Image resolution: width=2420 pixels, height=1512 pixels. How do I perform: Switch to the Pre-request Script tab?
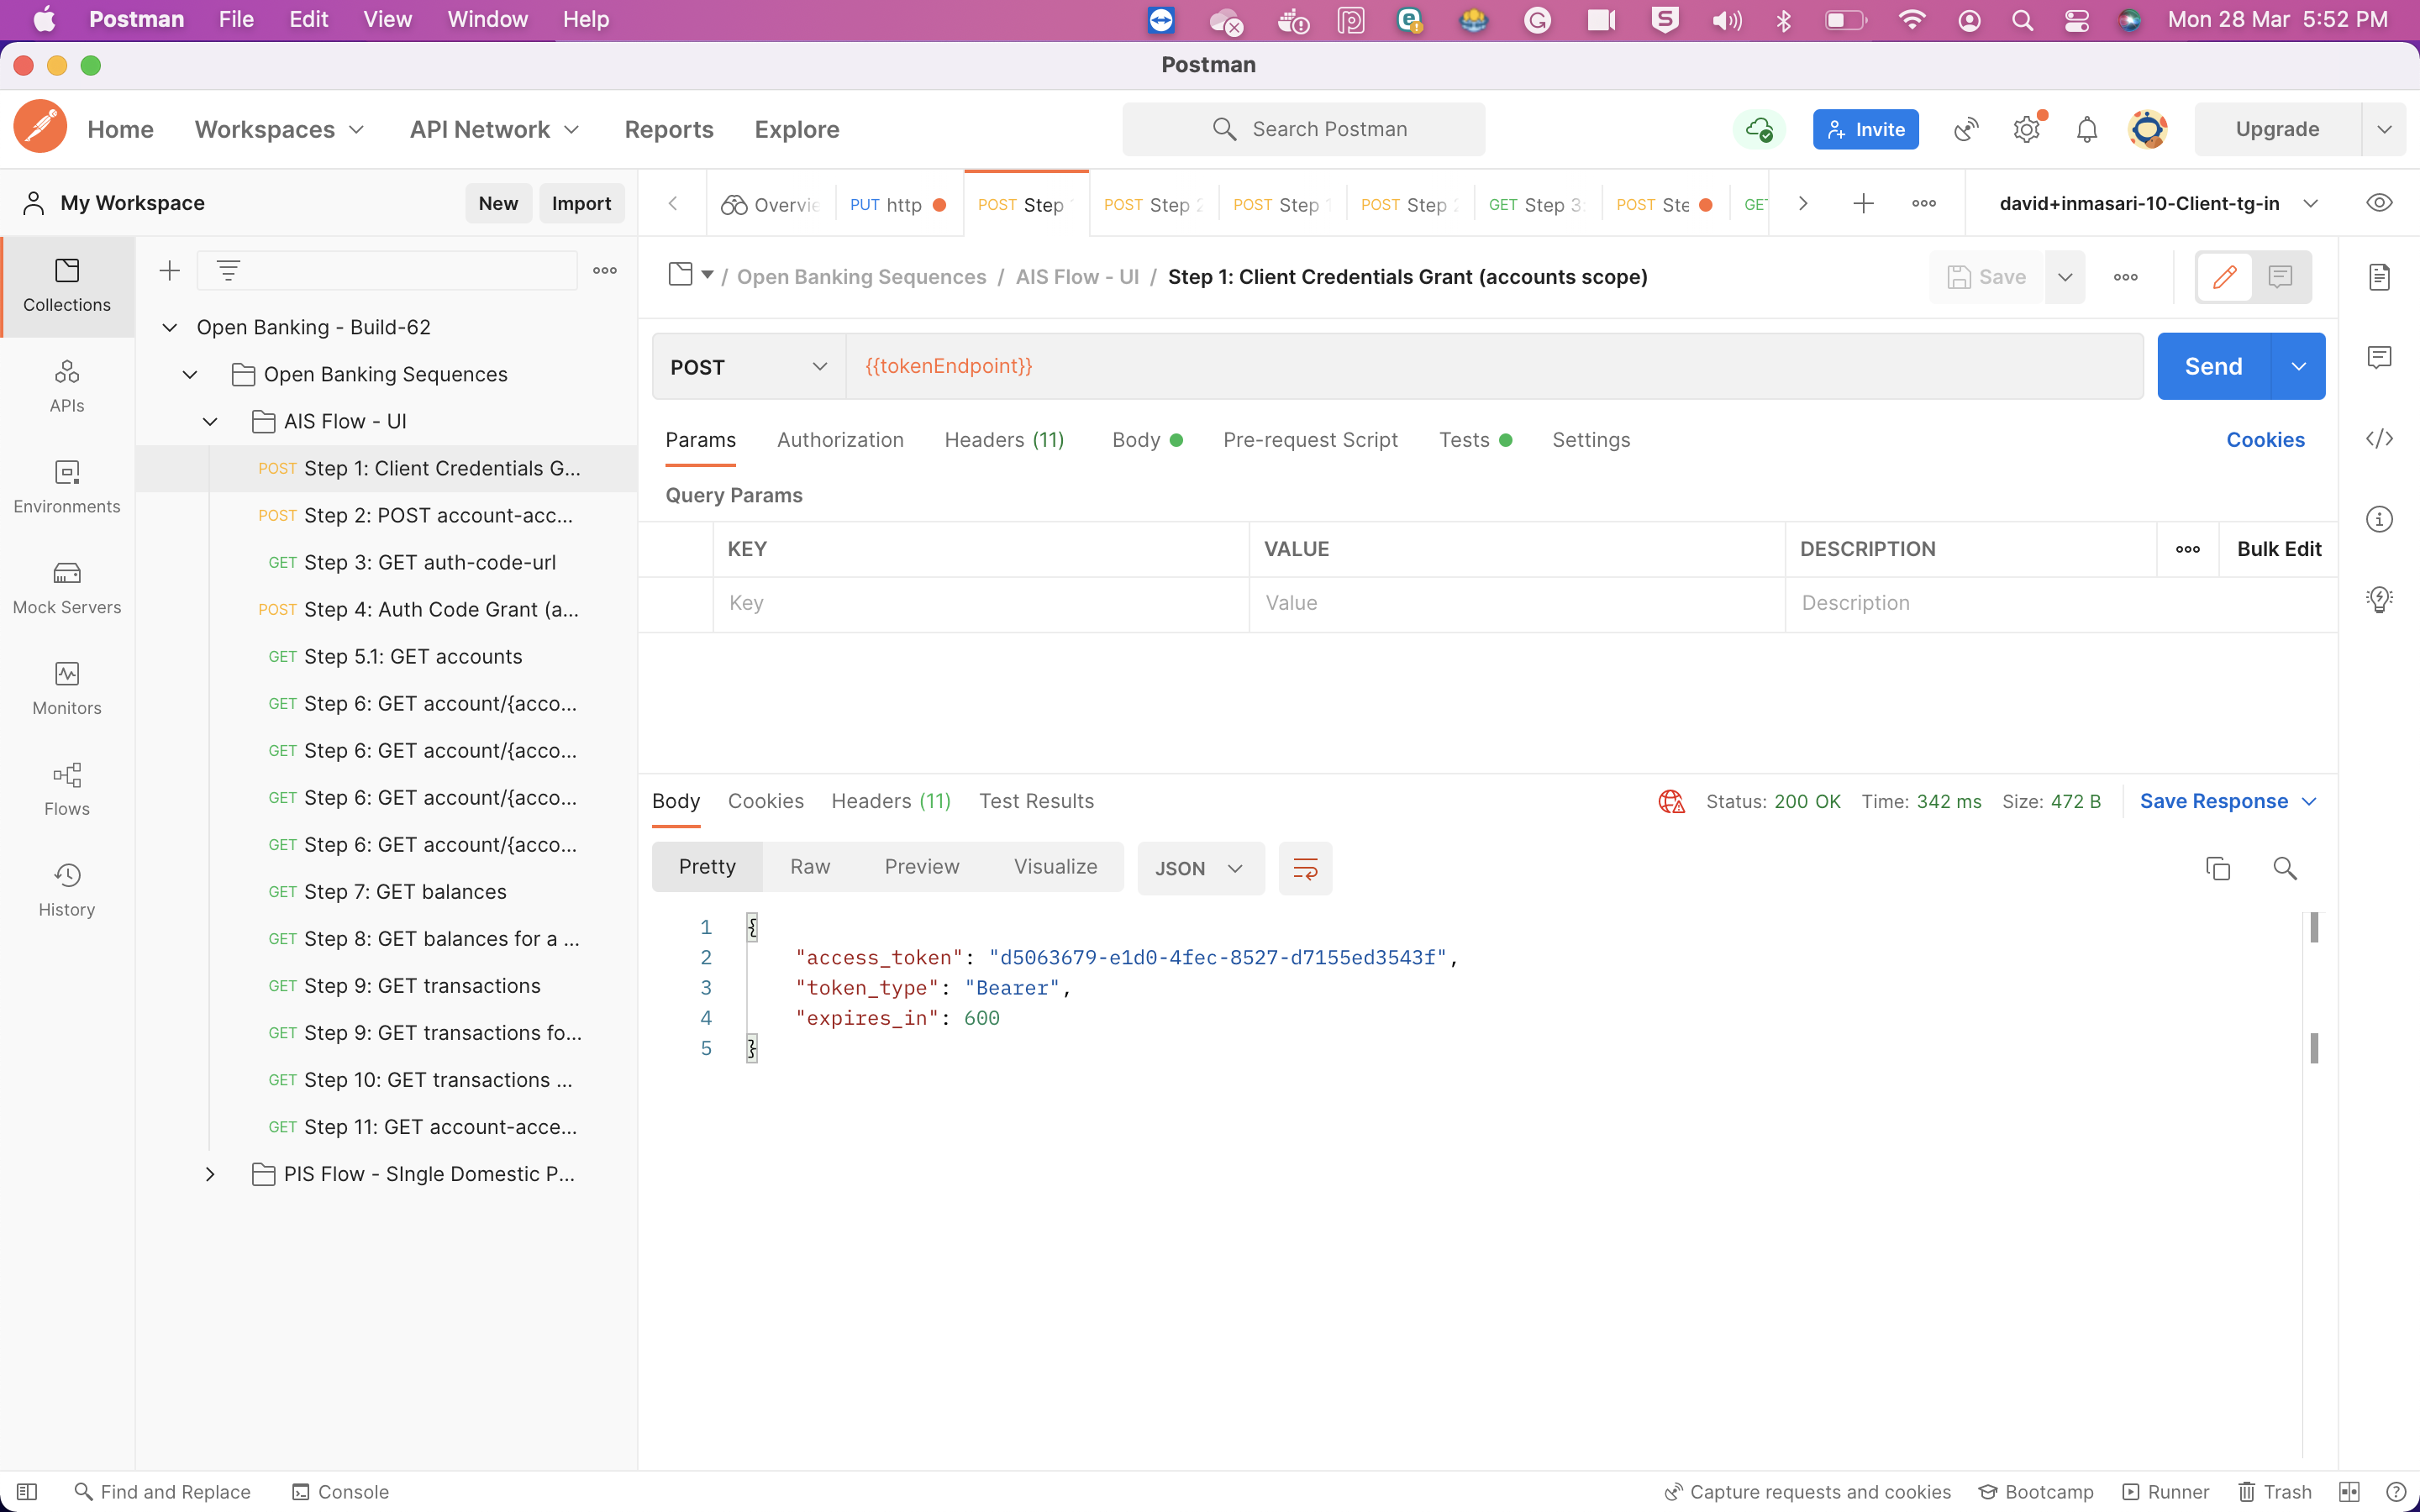click(1309, 440)
